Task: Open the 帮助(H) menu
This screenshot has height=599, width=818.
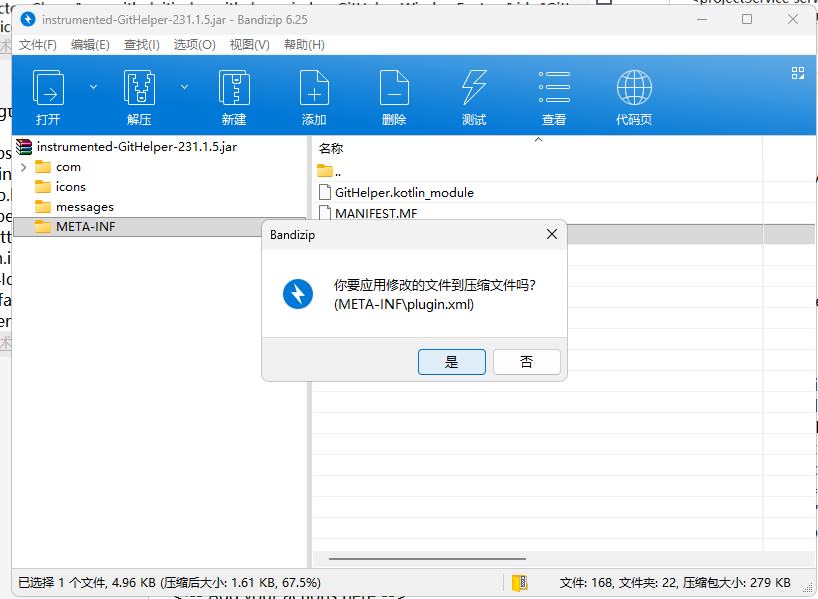Action: (x=304, y=45)
